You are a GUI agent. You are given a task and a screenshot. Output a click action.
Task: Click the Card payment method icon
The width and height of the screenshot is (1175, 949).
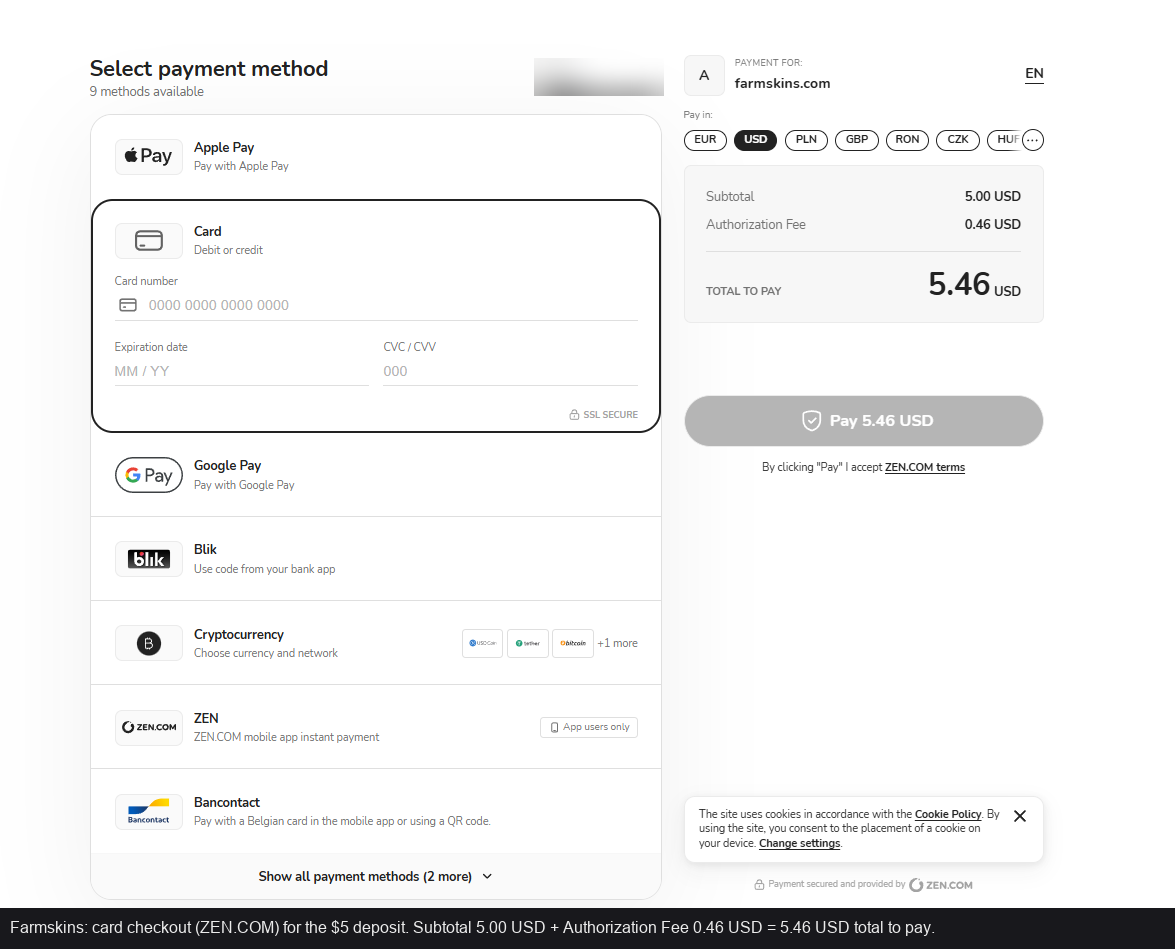pyautogui.click(x=148, y=241)
